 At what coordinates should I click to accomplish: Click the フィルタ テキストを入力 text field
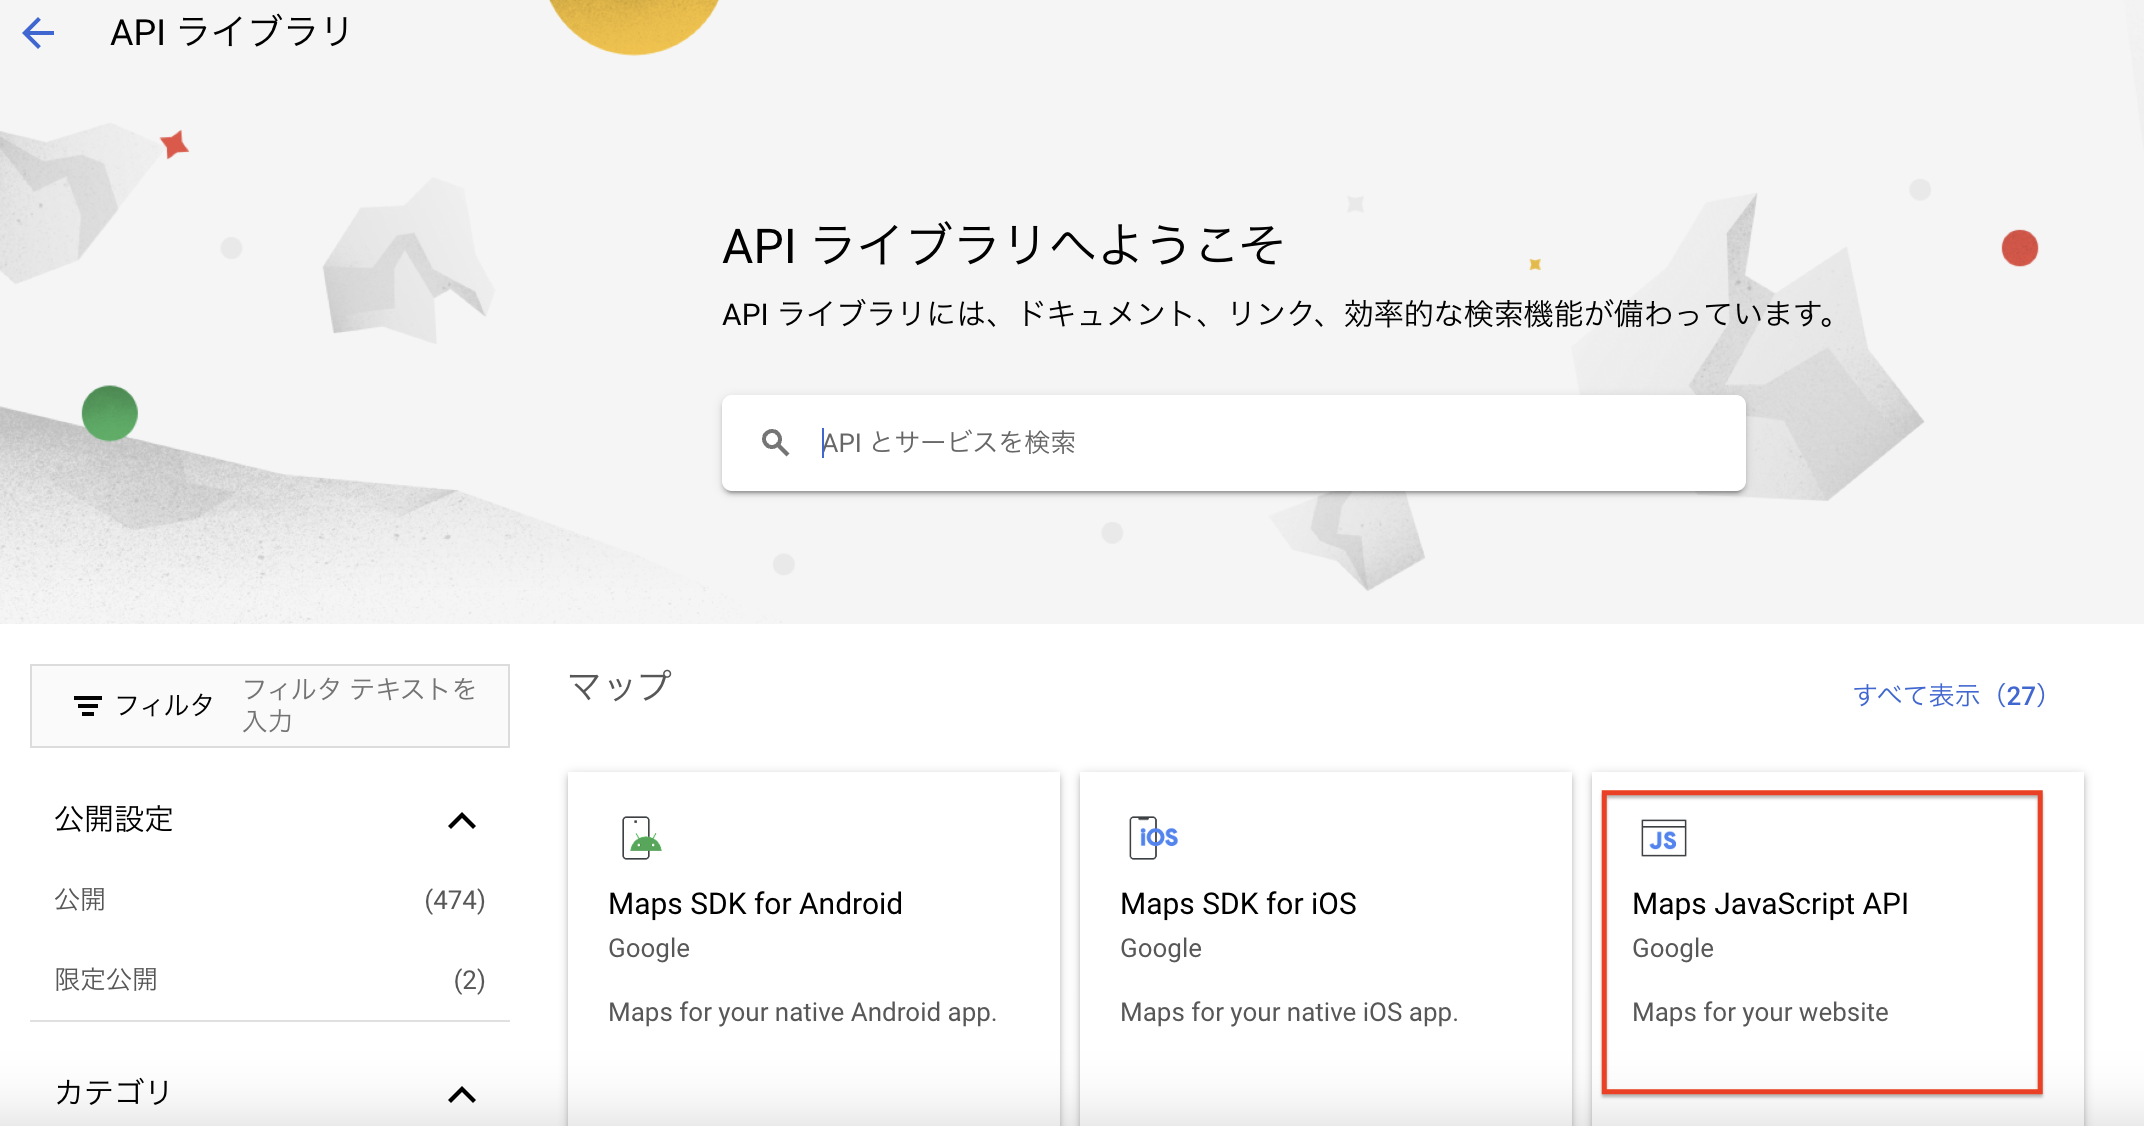tap(360, 704)
